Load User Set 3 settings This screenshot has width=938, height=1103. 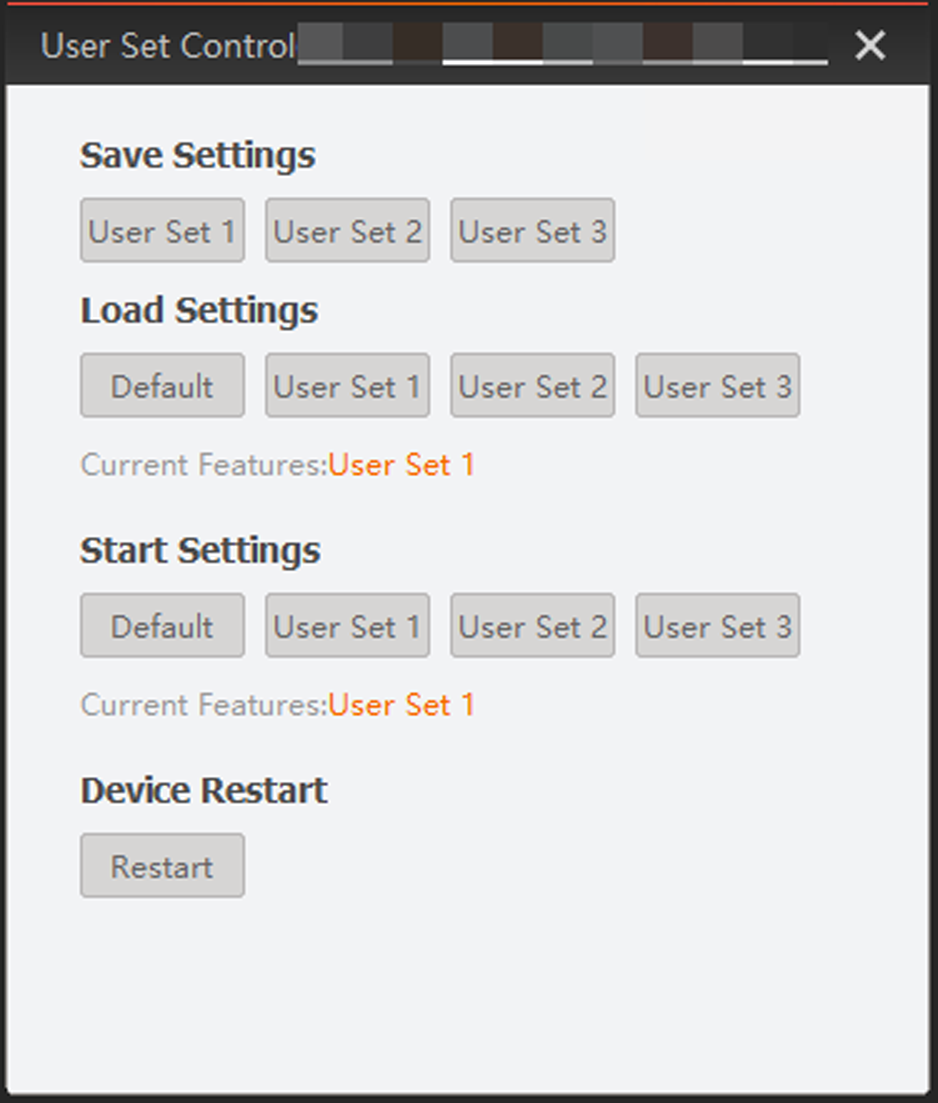pyautogui.click(x=717, y=386)
